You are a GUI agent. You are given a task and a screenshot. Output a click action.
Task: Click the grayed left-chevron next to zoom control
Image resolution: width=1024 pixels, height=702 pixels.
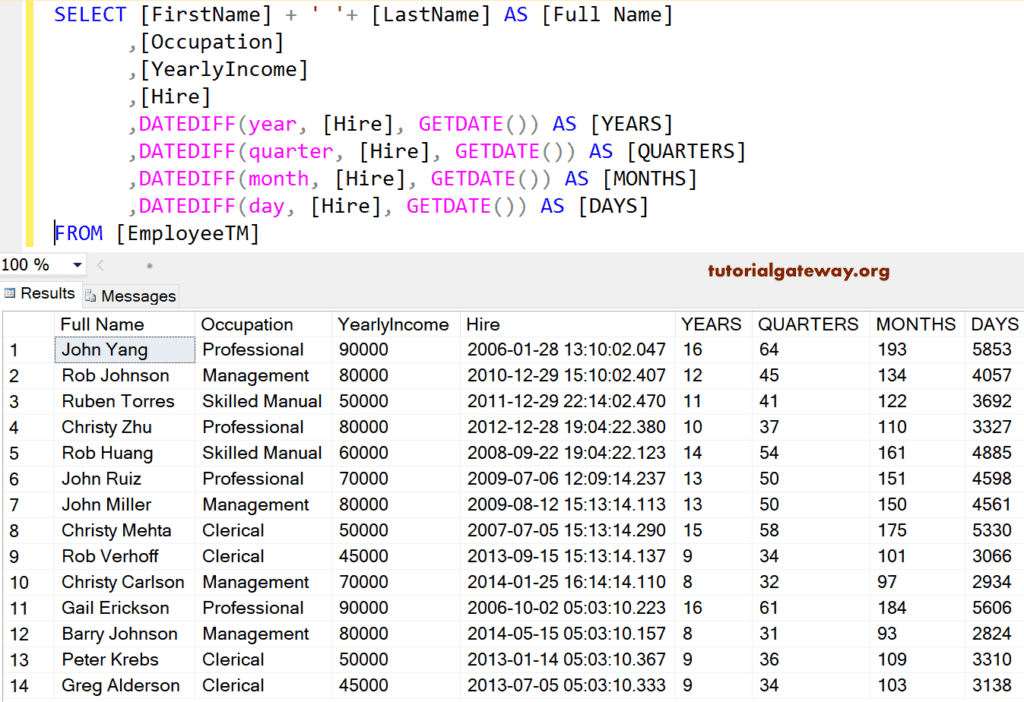click(x=100, y=264)
